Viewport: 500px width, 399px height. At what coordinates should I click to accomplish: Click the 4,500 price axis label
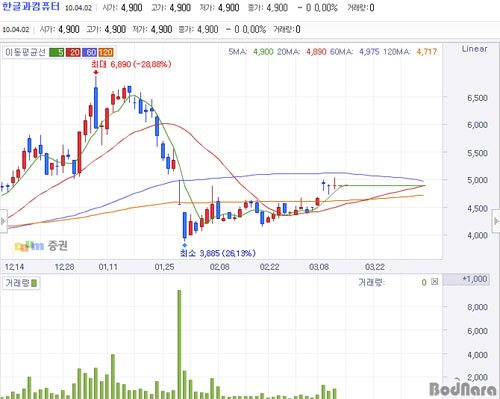(x=477, y=208)
